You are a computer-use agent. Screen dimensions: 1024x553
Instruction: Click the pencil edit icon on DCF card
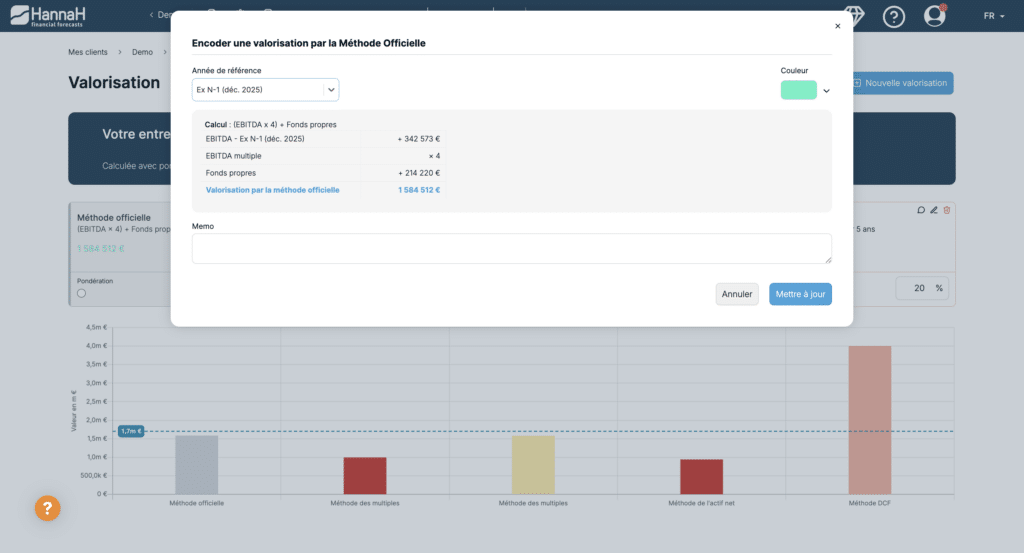[x=934, y=210]
